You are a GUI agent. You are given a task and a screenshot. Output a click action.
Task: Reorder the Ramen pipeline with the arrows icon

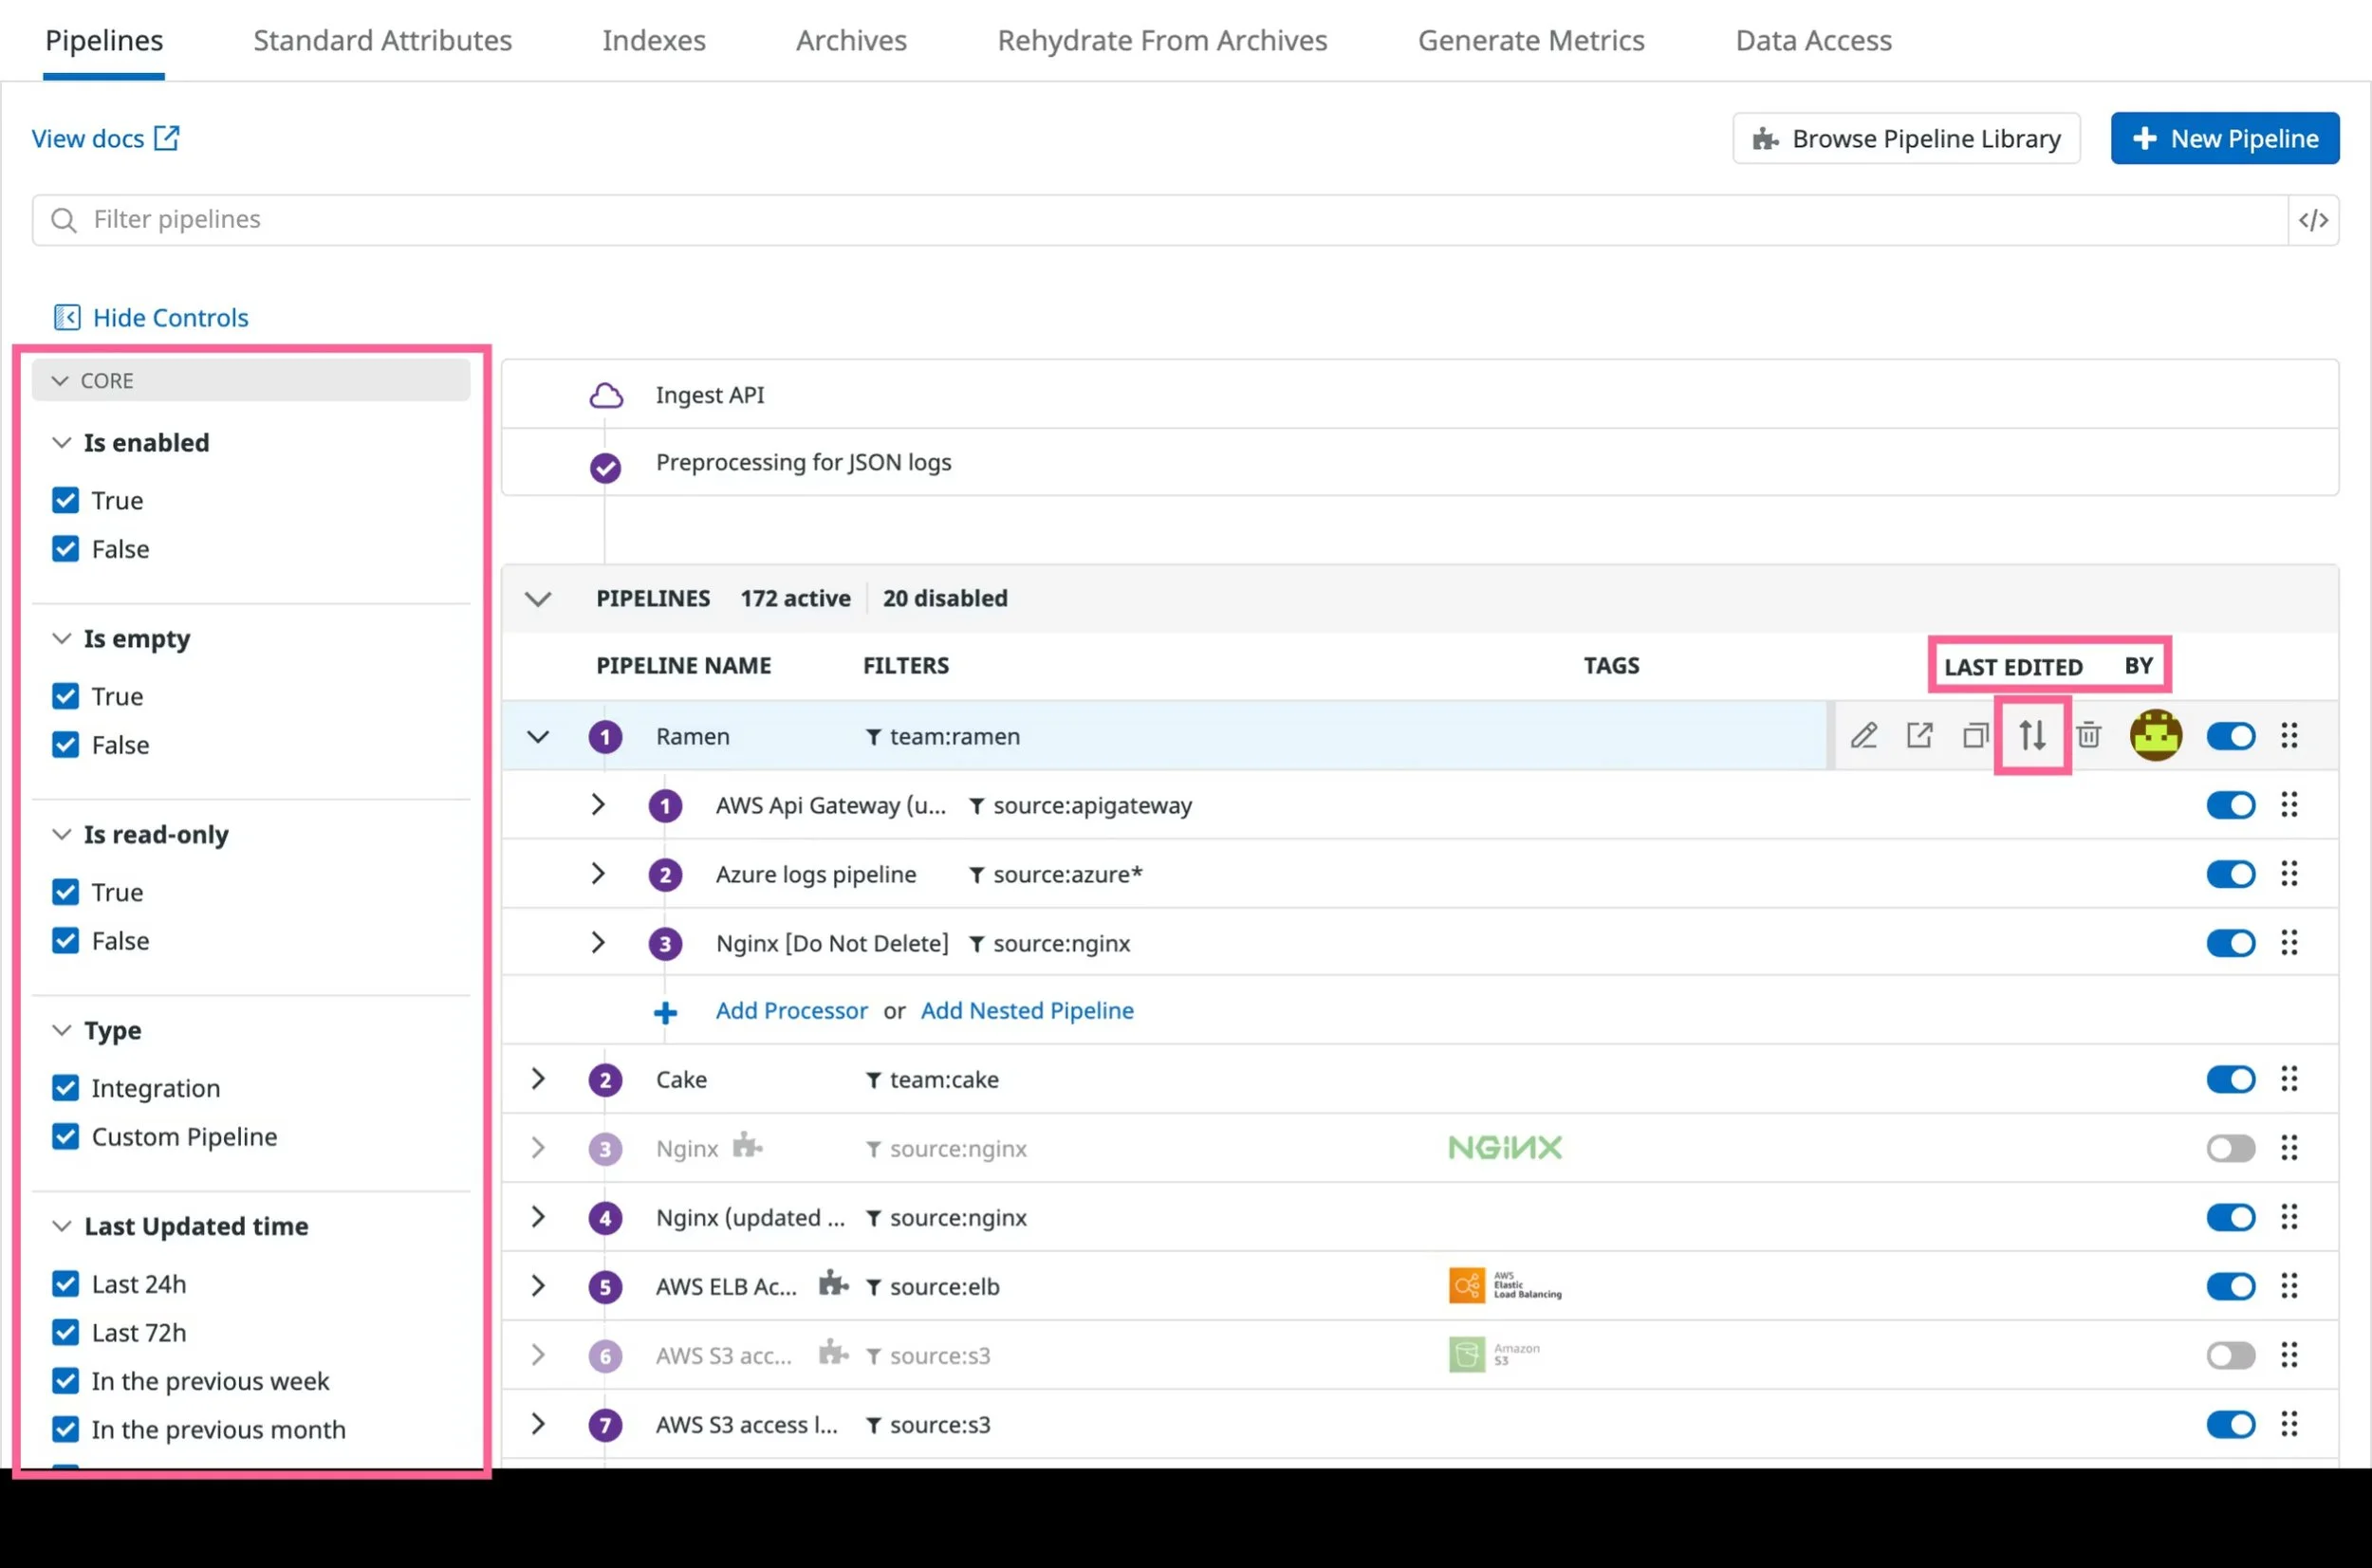(x=2032, y=735)
